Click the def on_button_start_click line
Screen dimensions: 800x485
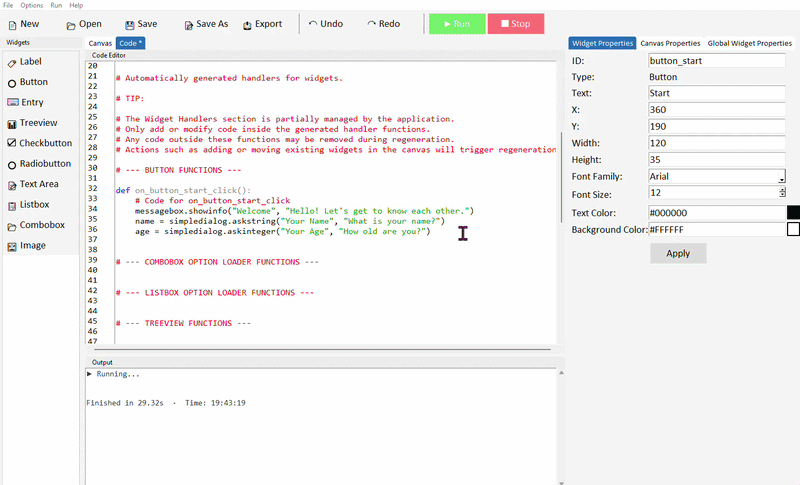tap(183, 190)
